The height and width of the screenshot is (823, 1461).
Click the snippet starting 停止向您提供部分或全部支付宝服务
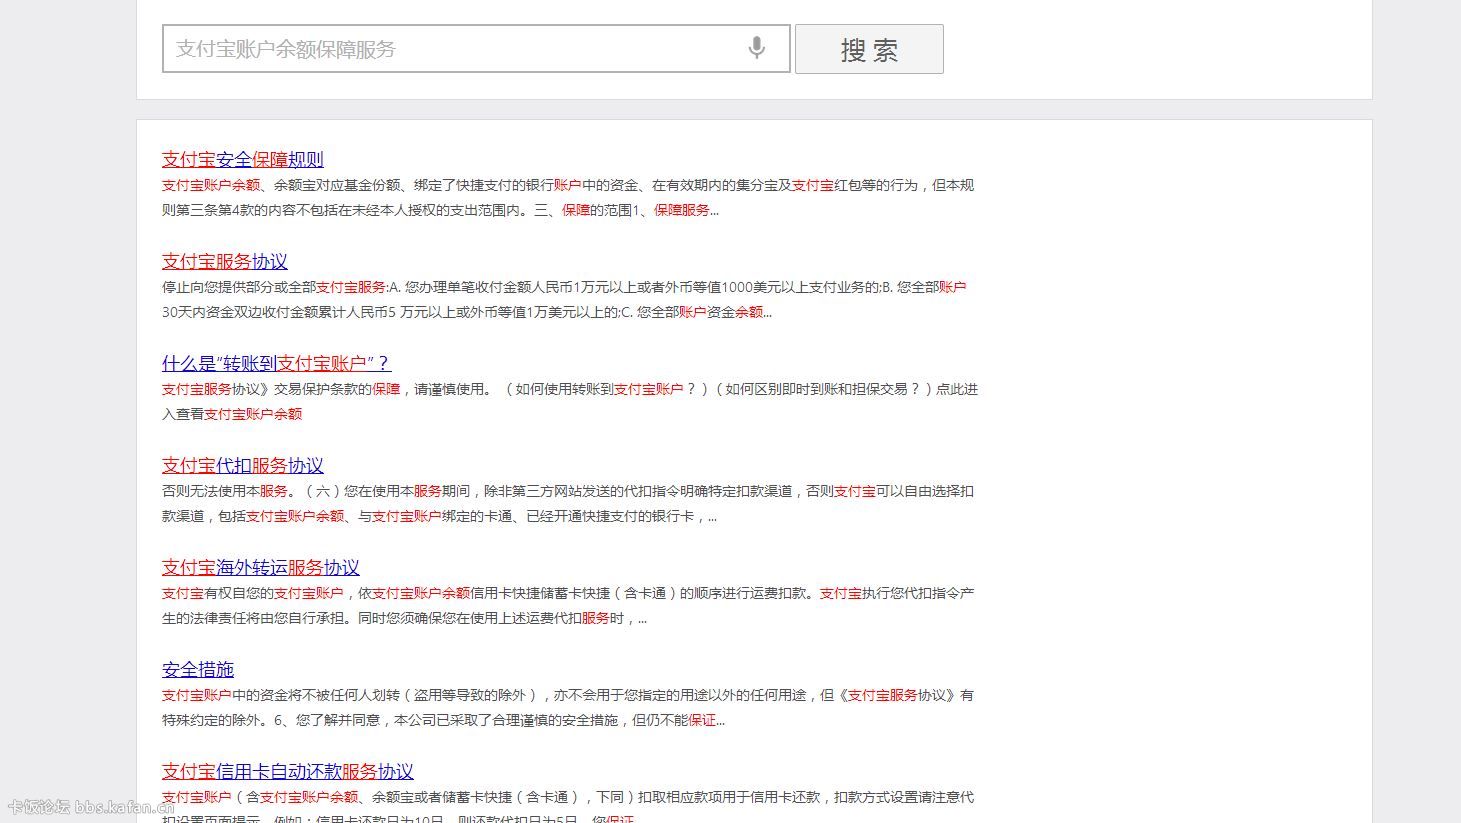564,300
